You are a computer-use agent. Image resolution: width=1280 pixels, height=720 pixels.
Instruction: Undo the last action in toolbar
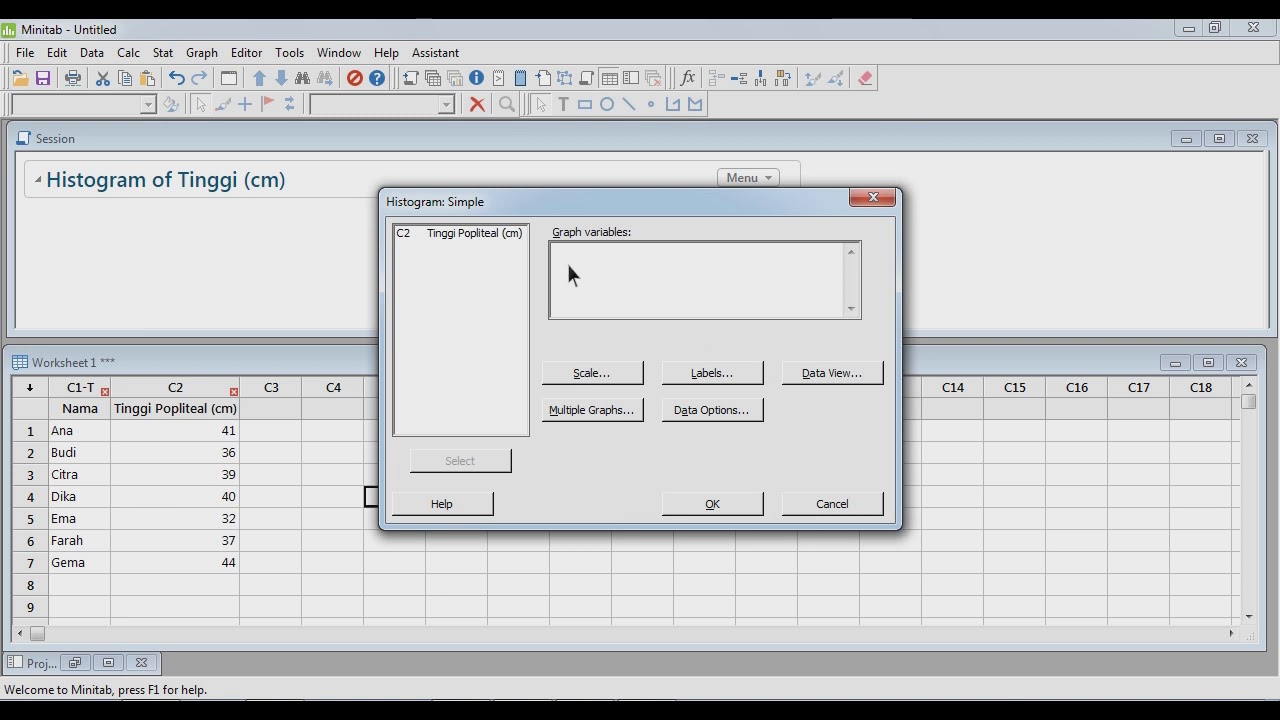tap(177, 78)
